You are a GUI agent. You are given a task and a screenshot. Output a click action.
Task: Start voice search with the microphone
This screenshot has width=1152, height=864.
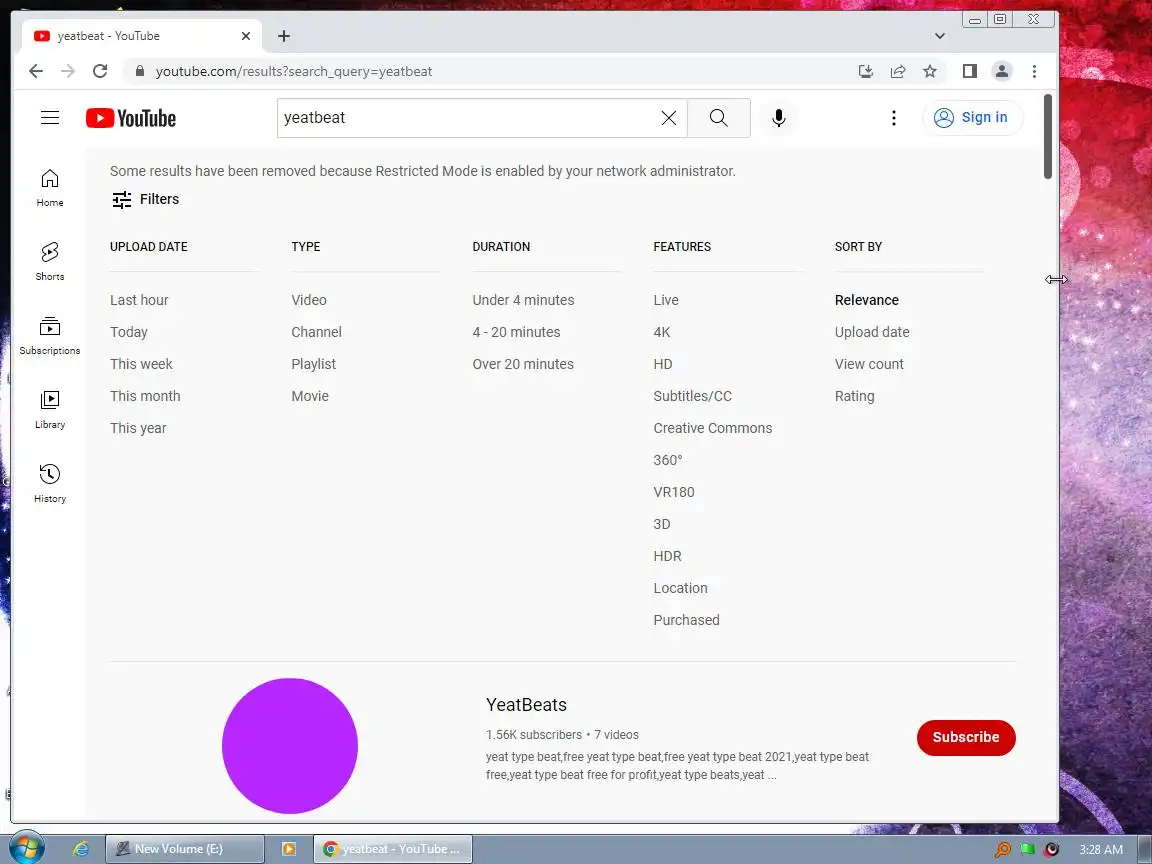pyautogui.click(x=779, y=118)
